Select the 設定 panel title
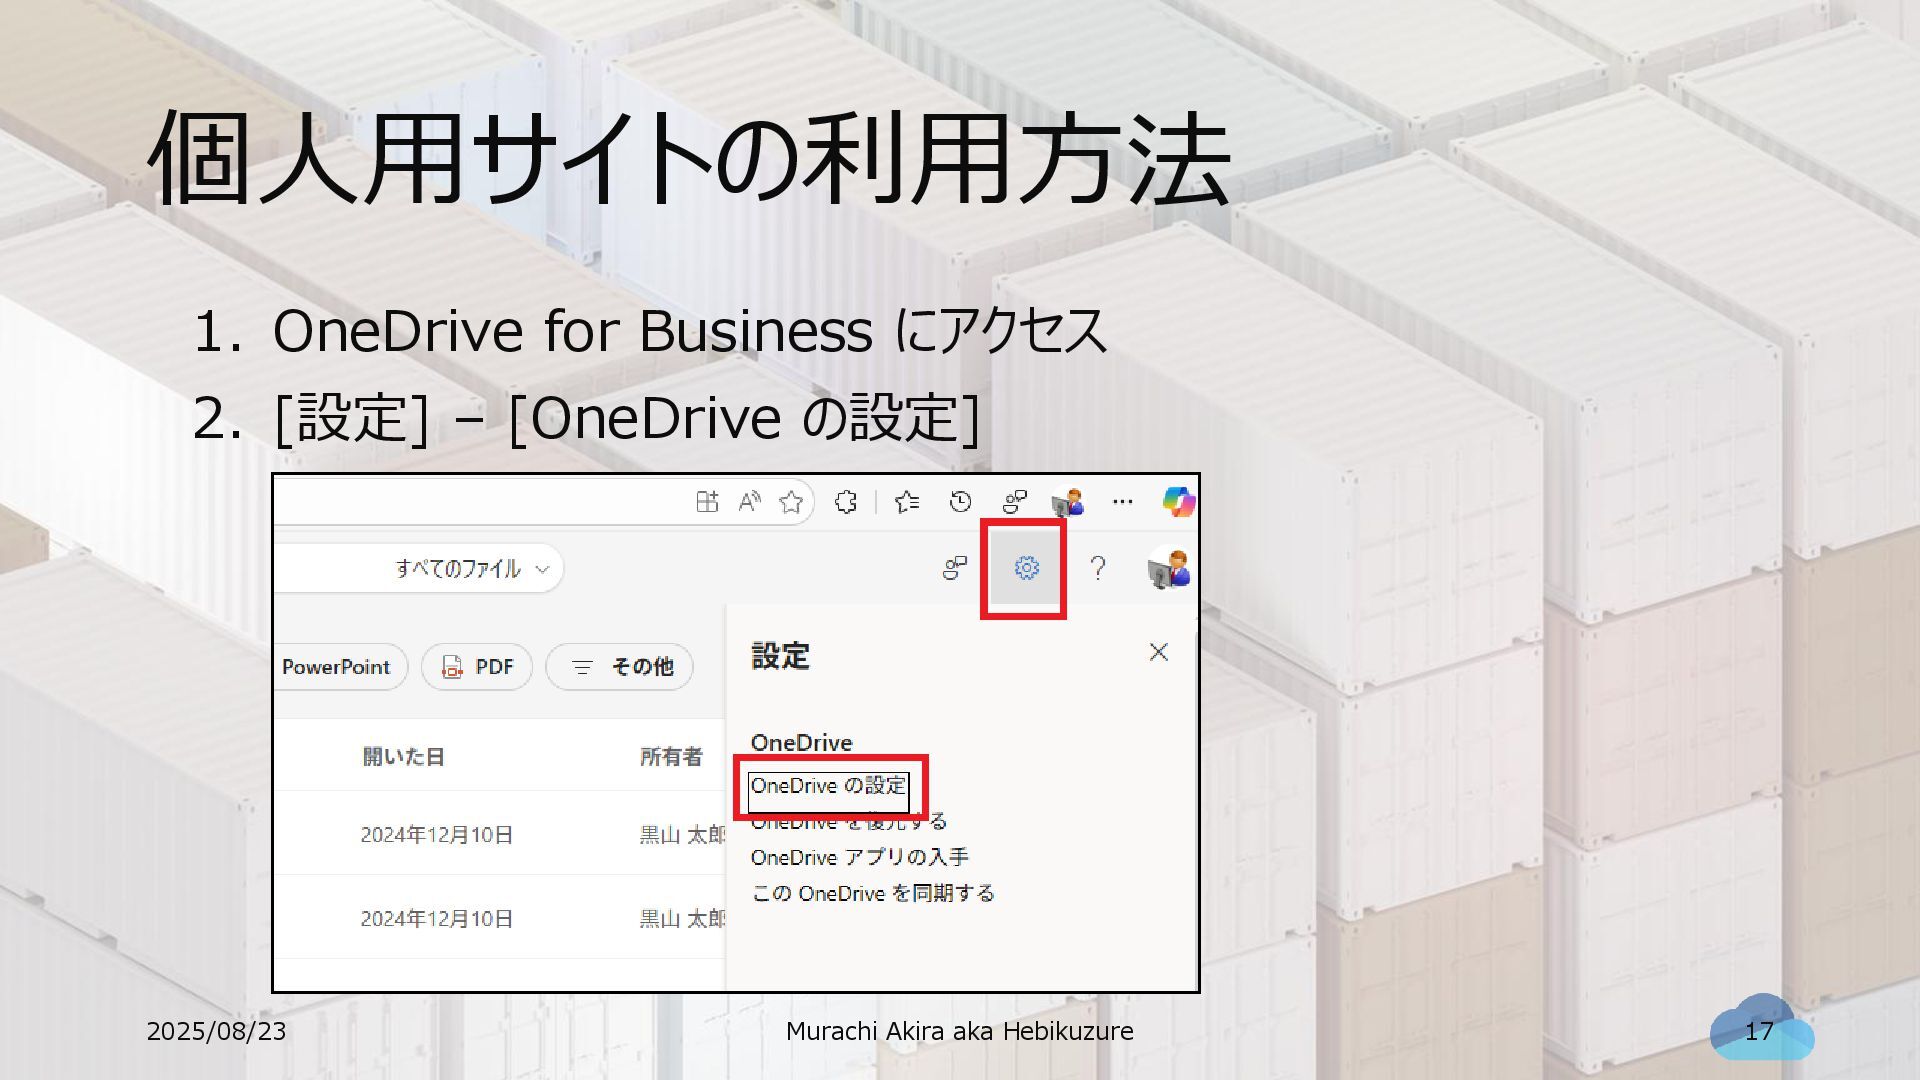The width and height of the screenshot is (1920, 1080). (x=781, y=656)
